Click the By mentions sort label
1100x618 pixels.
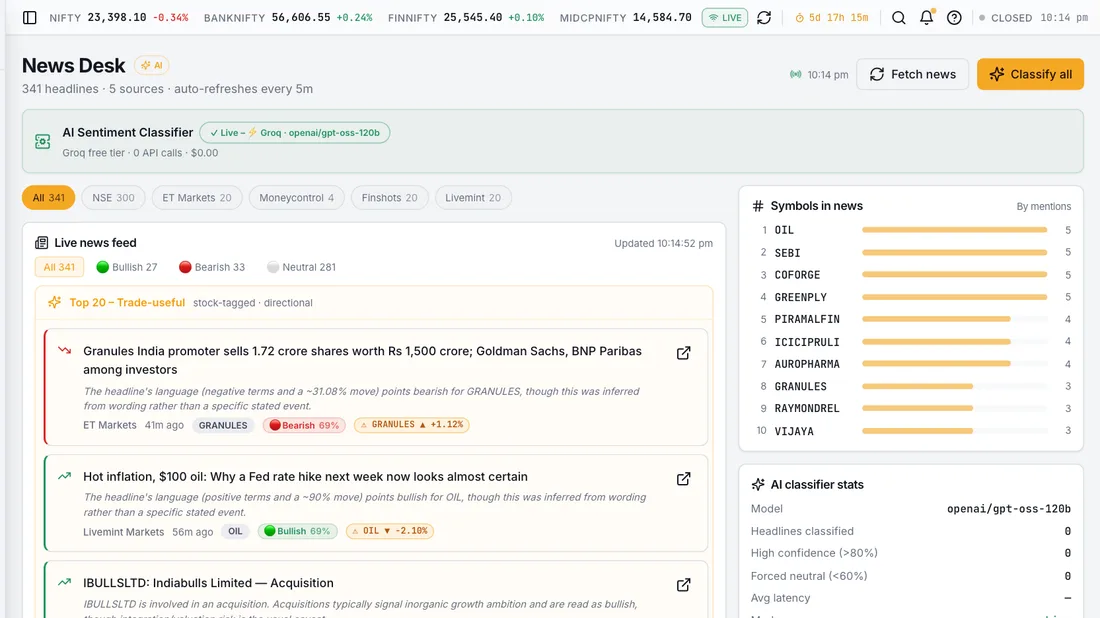[x=1043, y=206]
